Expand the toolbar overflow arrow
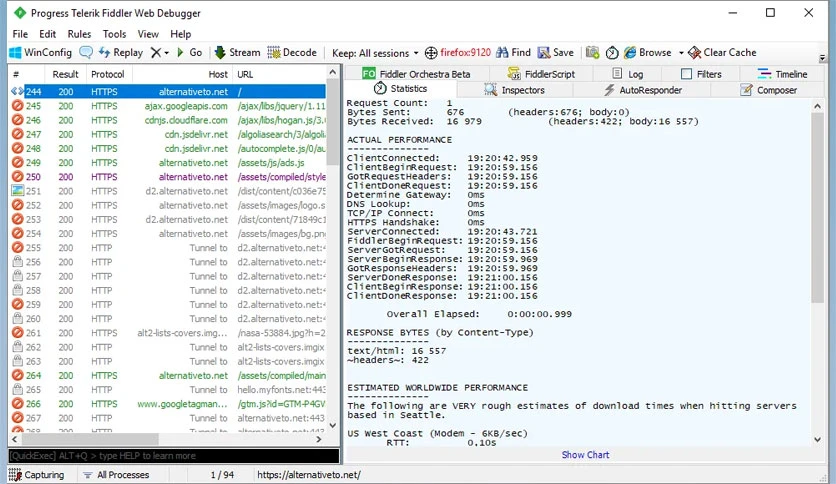836x484 pixels. pyautogui.click(x=822, y=58)
